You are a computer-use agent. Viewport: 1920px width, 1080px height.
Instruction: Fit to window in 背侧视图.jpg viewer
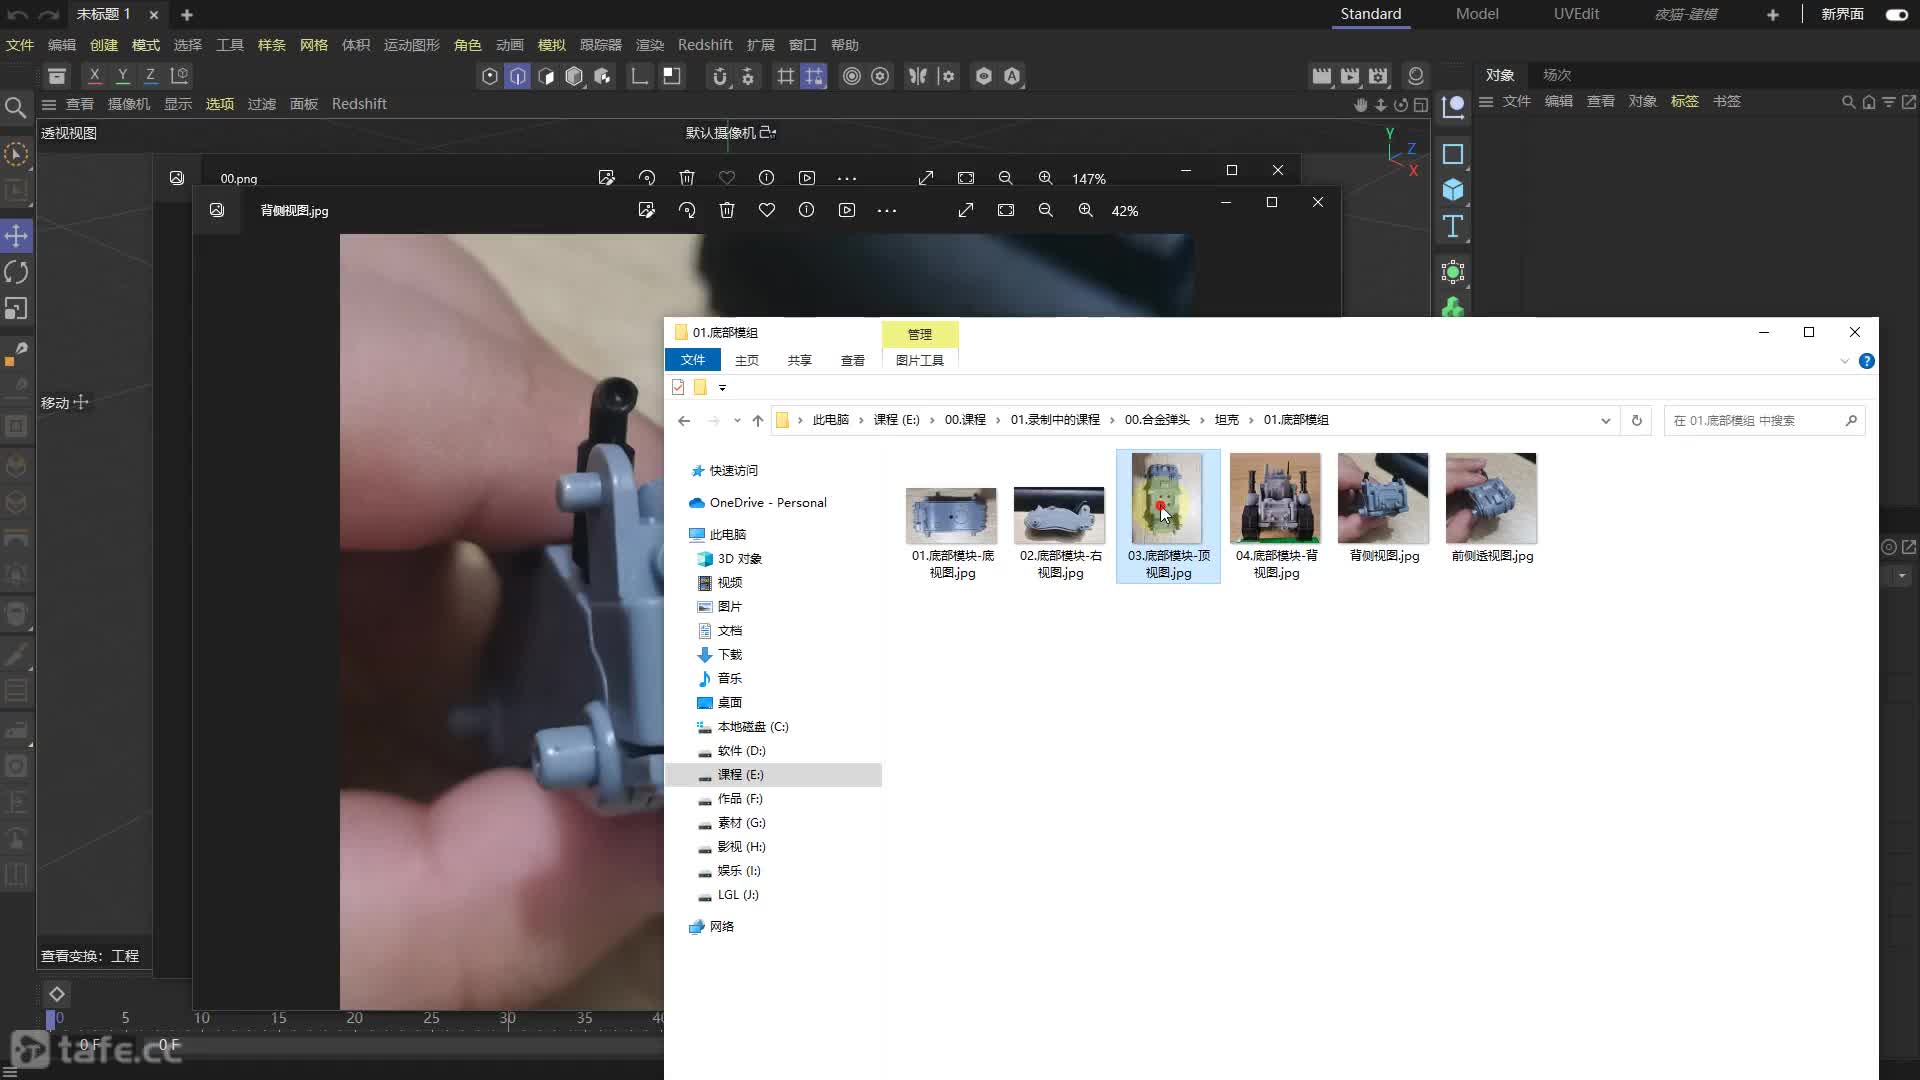(1006, 210)
